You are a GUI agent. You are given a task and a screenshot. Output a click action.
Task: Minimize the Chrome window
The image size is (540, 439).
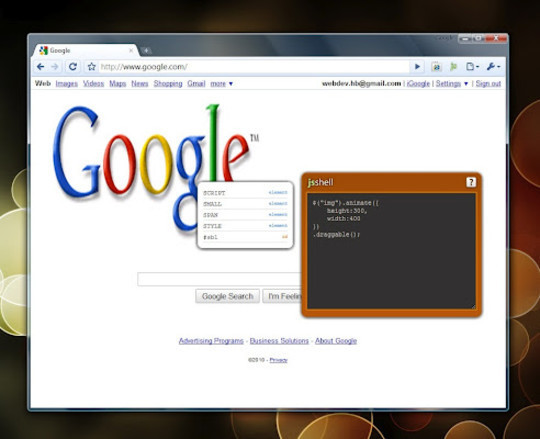465,39
